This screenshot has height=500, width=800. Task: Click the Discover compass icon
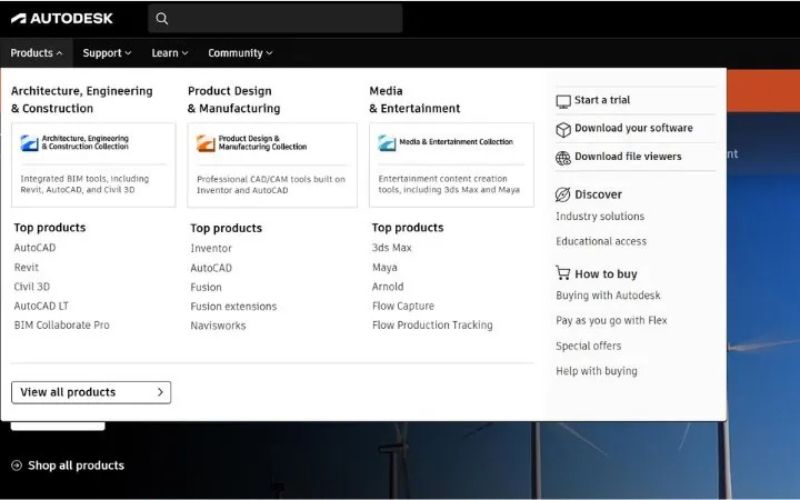point(562,194)
